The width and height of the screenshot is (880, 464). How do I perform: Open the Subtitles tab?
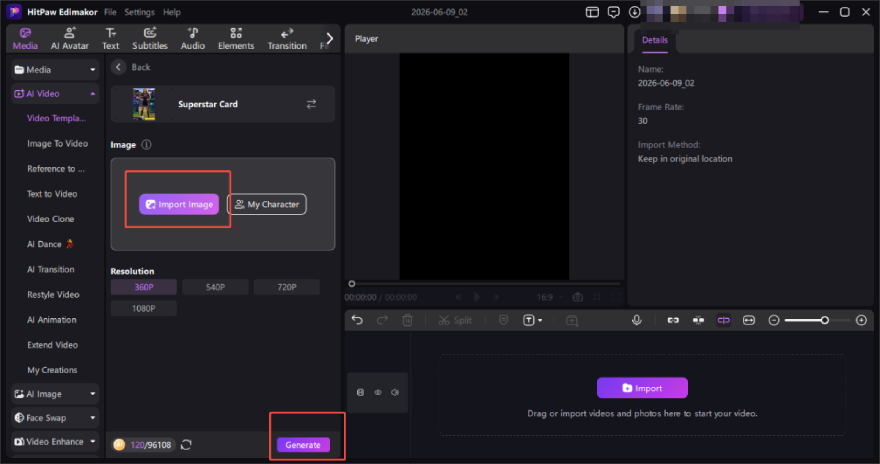[x=150, y=39]
